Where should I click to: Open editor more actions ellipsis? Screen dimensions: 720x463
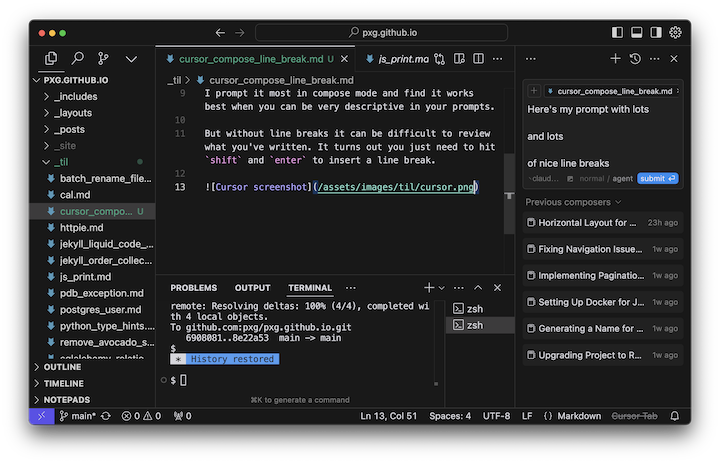click(498, 59)
